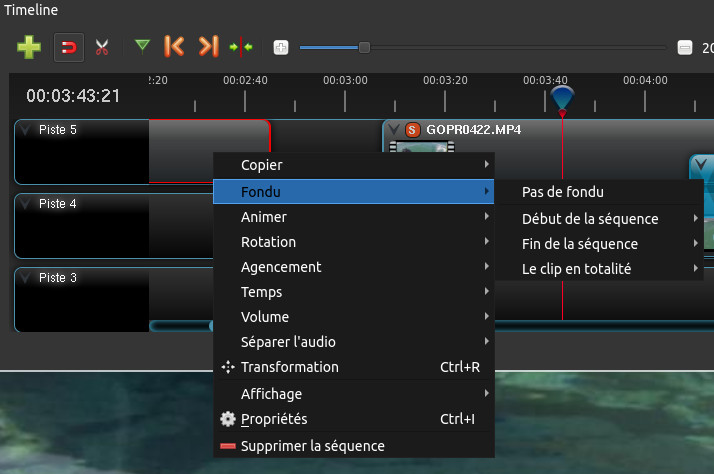Jump to the previous marker
Image resolution: width=714 pixels, height=474 pixels.
174,46
